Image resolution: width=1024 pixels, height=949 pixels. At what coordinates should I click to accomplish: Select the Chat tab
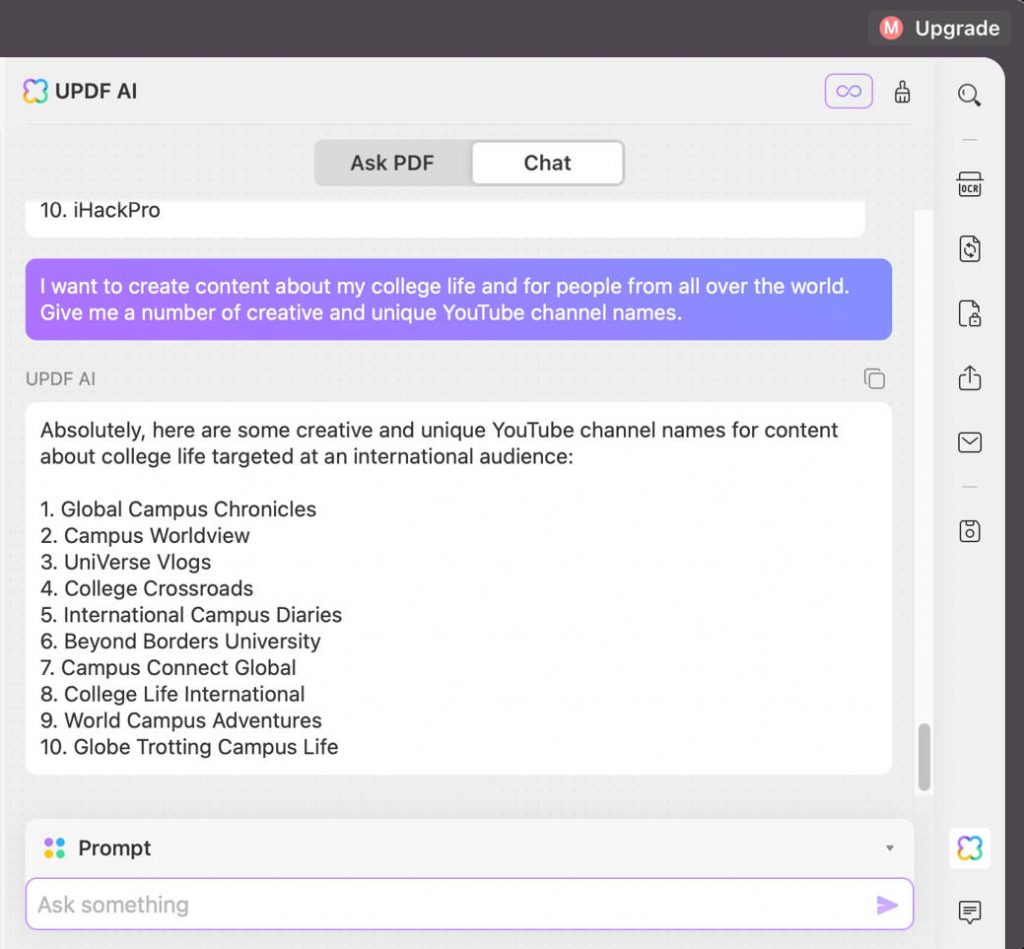547,163
